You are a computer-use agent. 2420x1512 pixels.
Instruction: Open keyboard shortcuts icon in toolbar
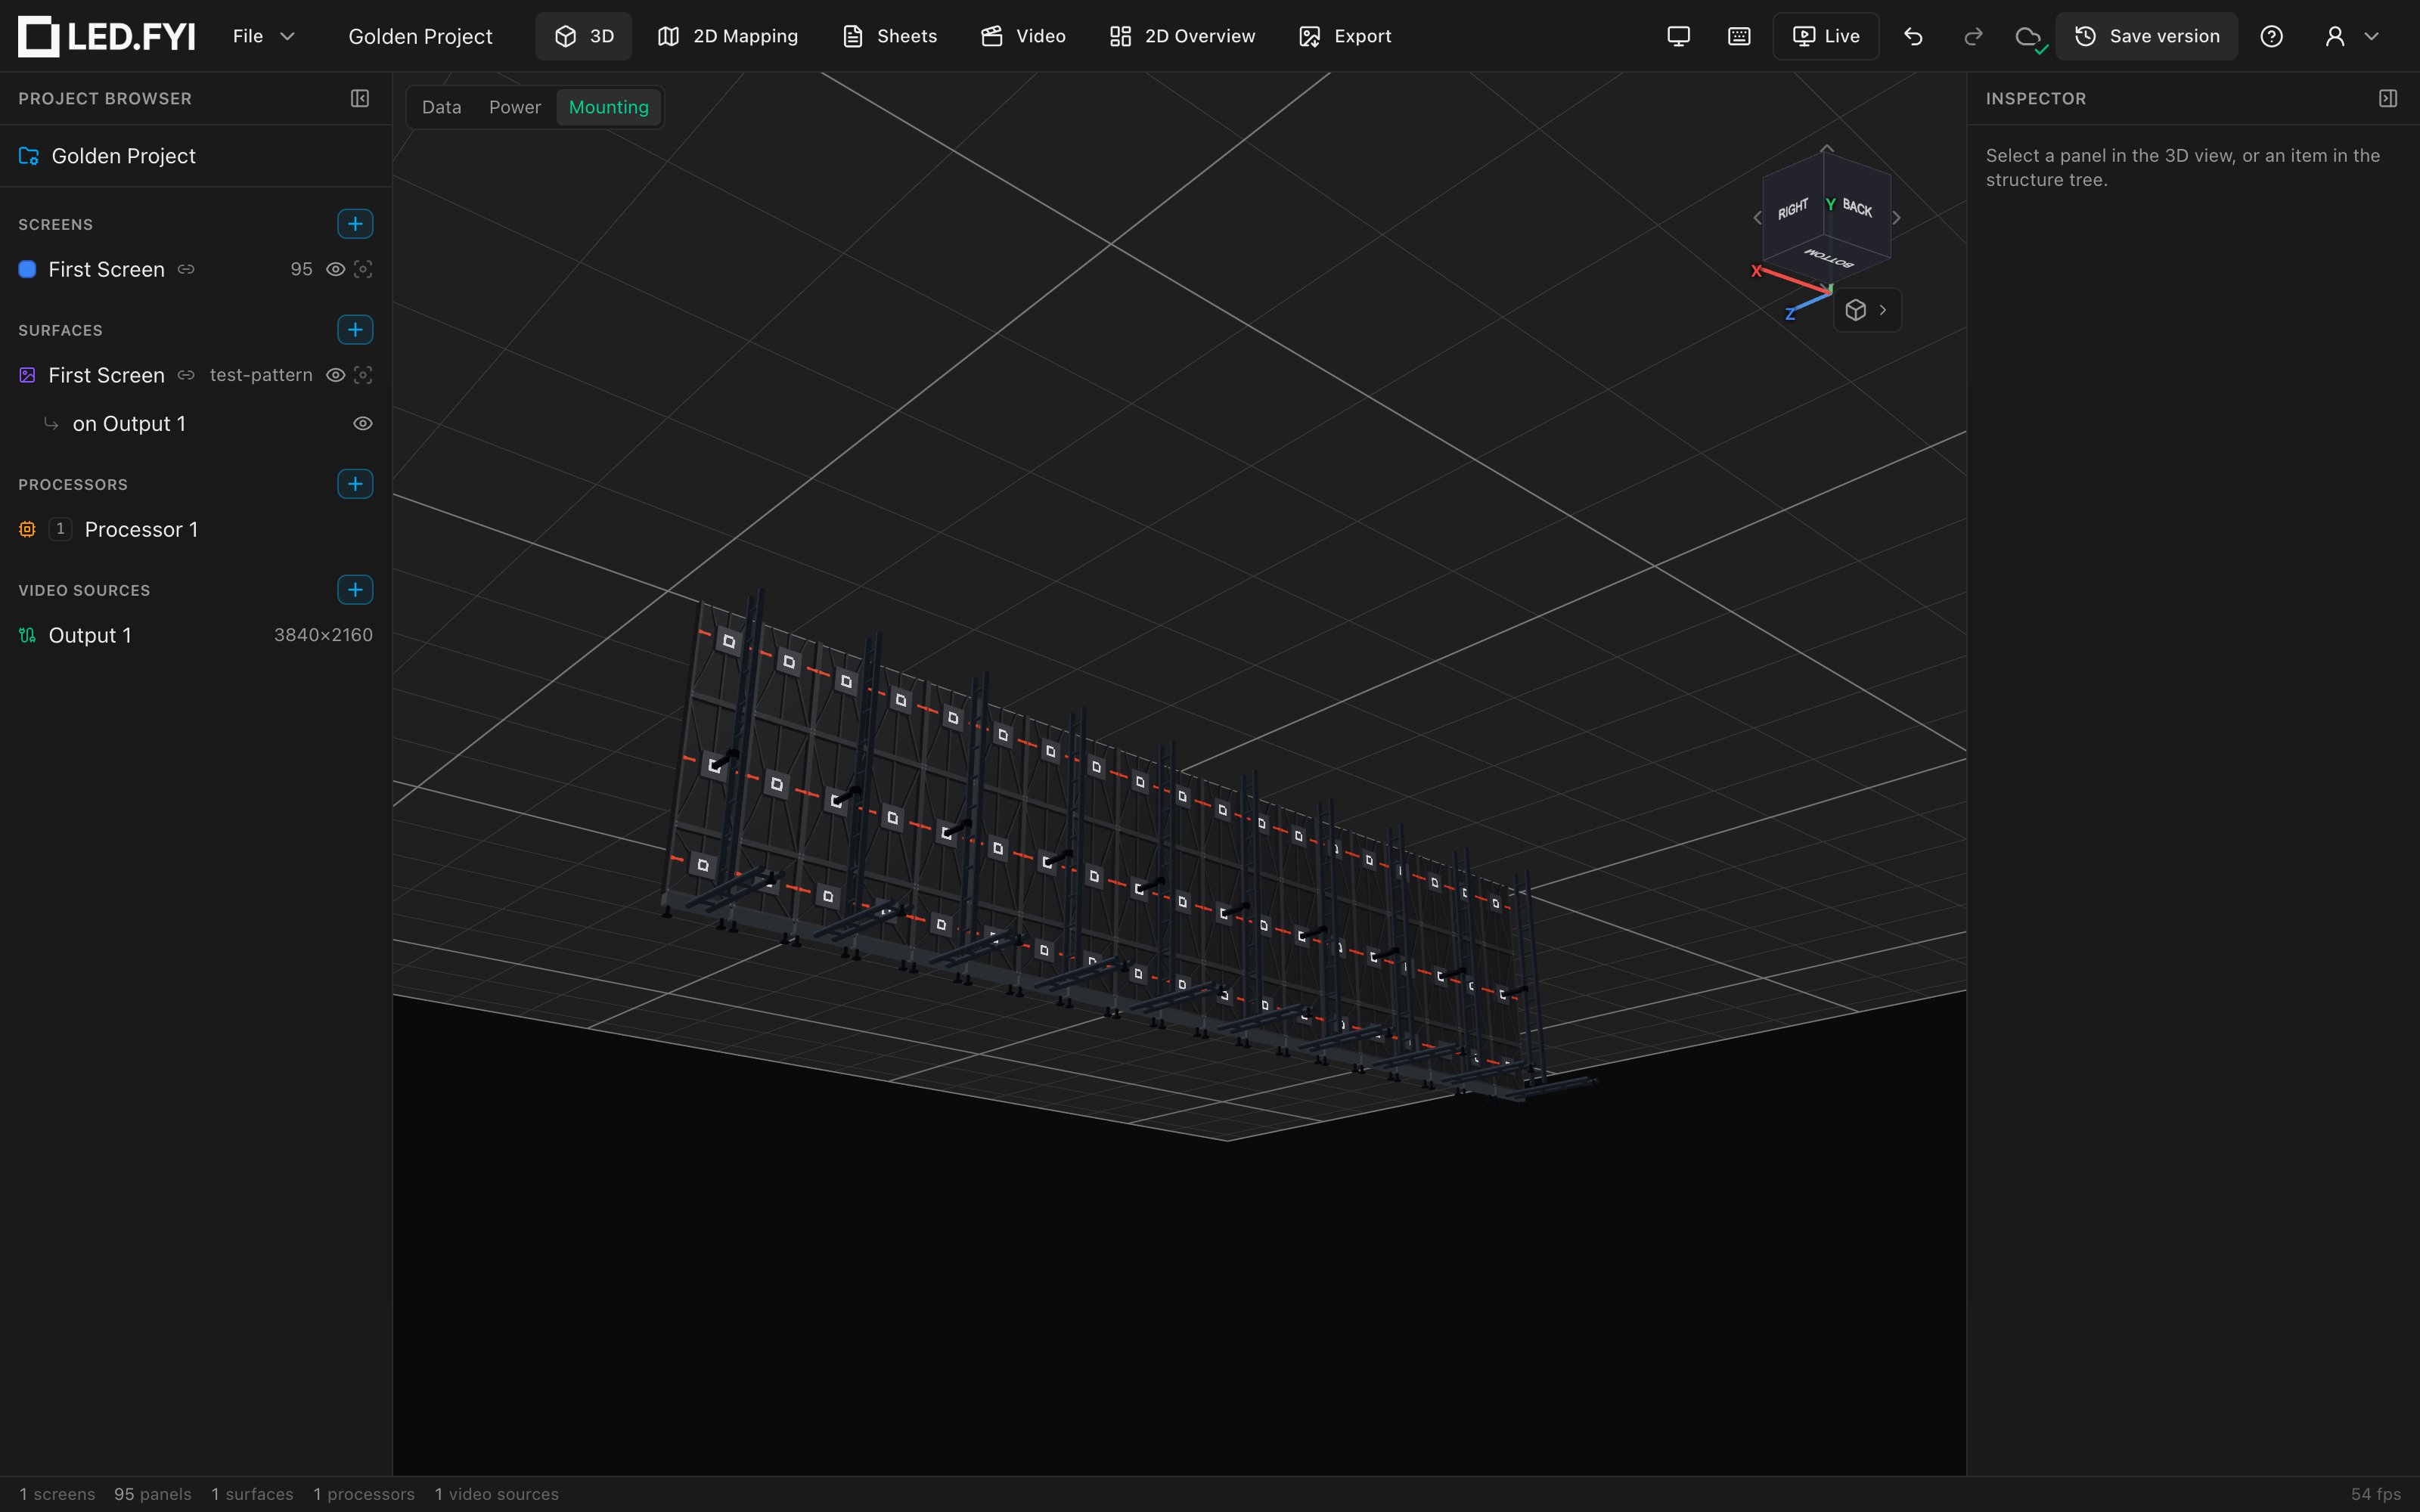coord(1739,36)
